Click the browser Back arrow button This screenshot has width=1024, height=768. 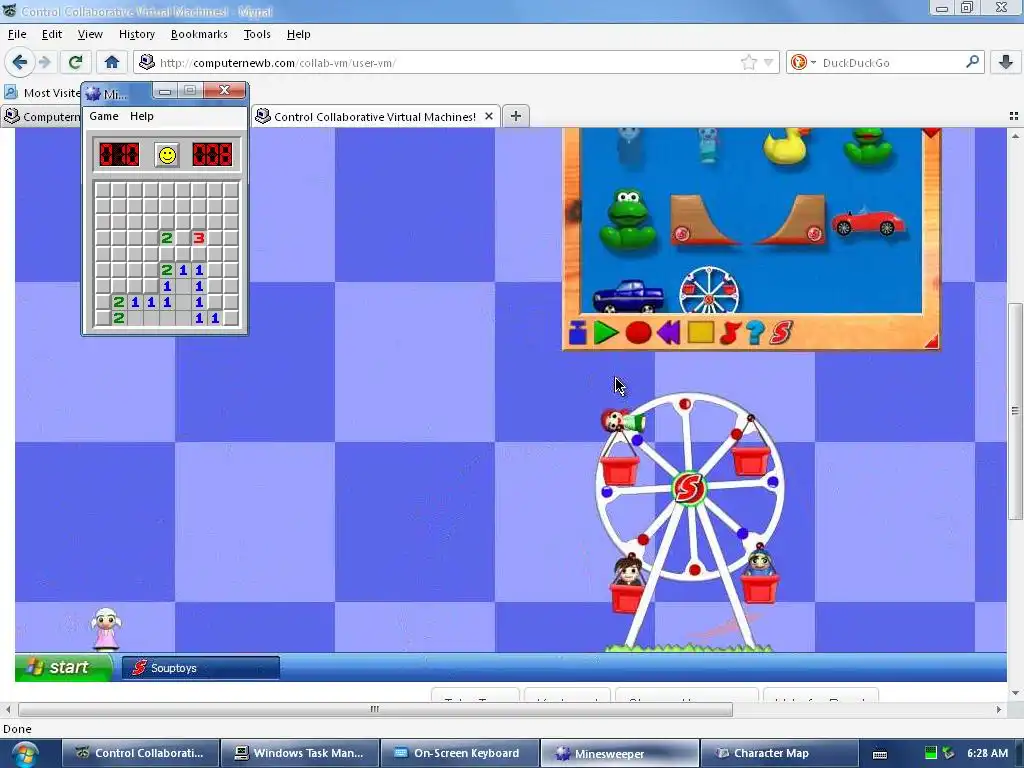20,62
